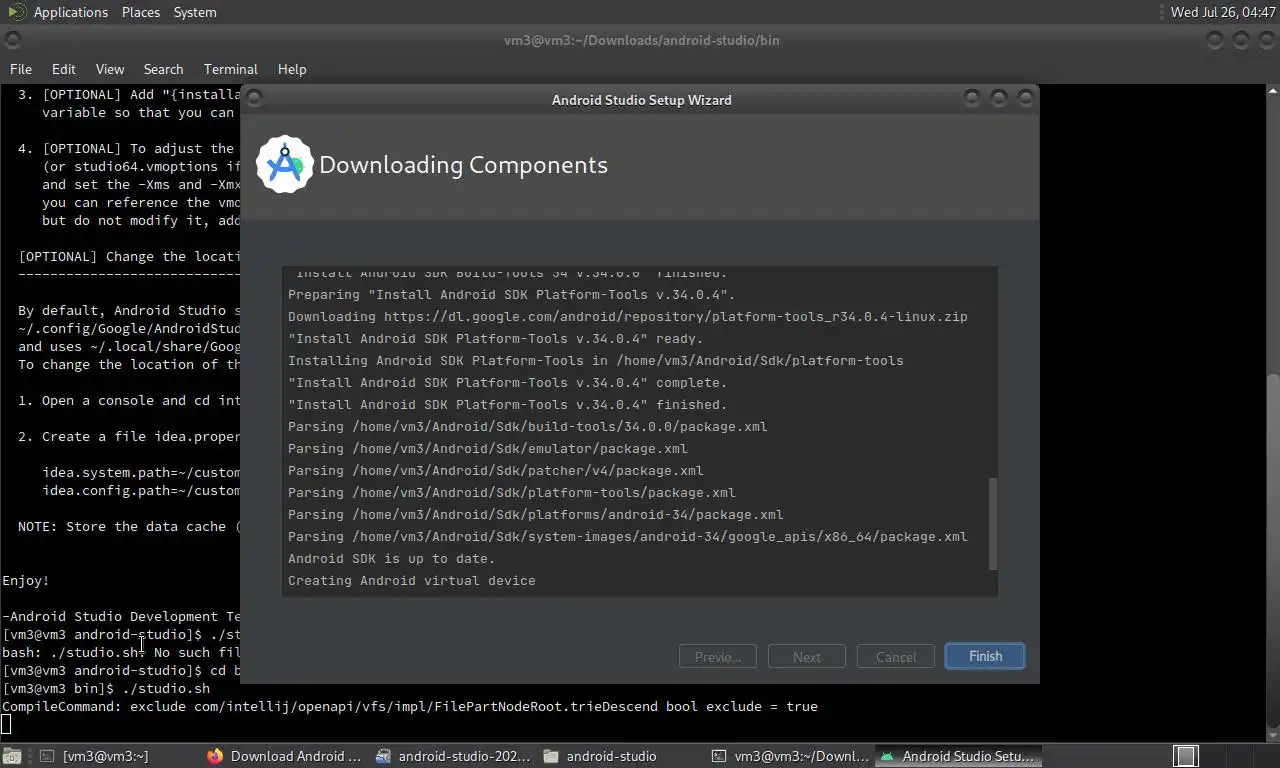Switch to the android-studio-202... archive taskbar item
Image resolution: width=1280 pixels, height=768 pixels.
point(453,756)
